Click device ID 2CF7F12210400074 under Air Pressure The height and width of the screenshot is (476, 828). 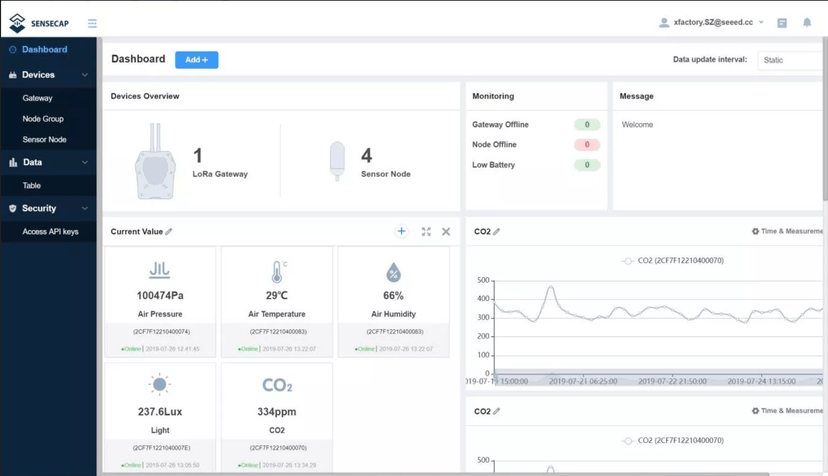coord(161,332)
